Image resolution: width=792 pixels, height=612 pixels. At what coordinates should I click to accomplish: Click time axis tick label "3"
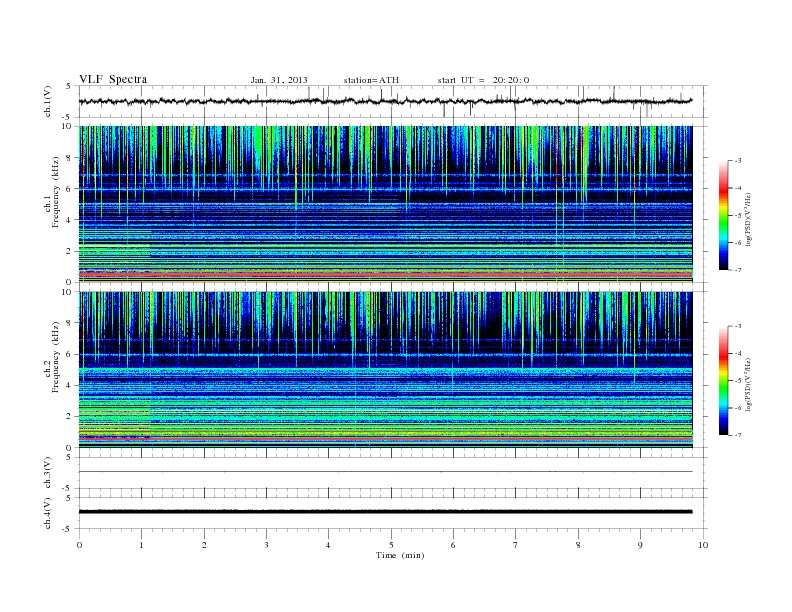point(267,545)
